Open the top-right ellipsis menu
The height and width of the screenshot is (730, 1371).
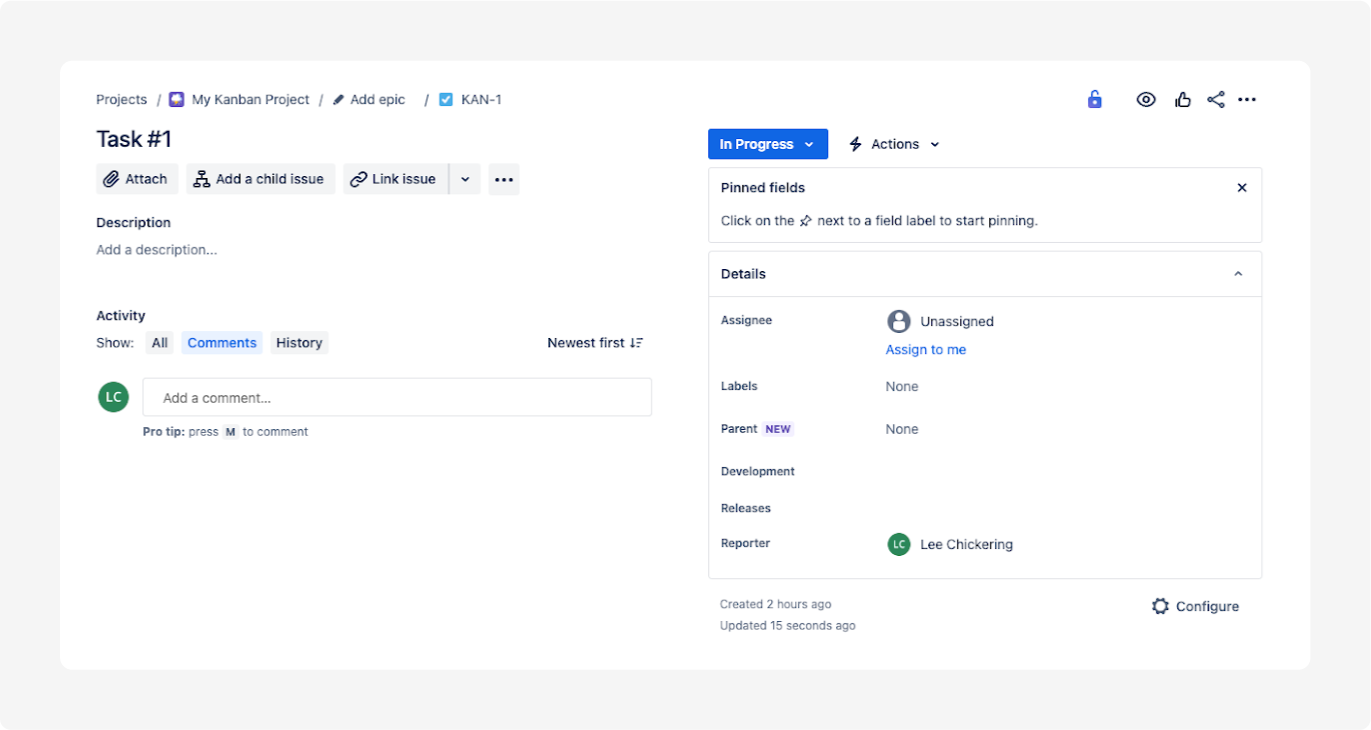(x=1247, y=99)
